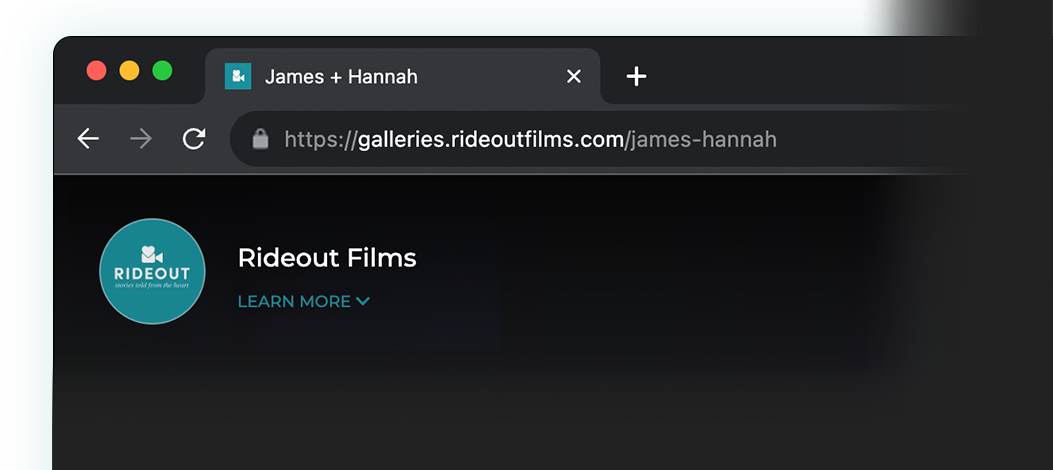Click the padlock security icon

pos(260,140)
